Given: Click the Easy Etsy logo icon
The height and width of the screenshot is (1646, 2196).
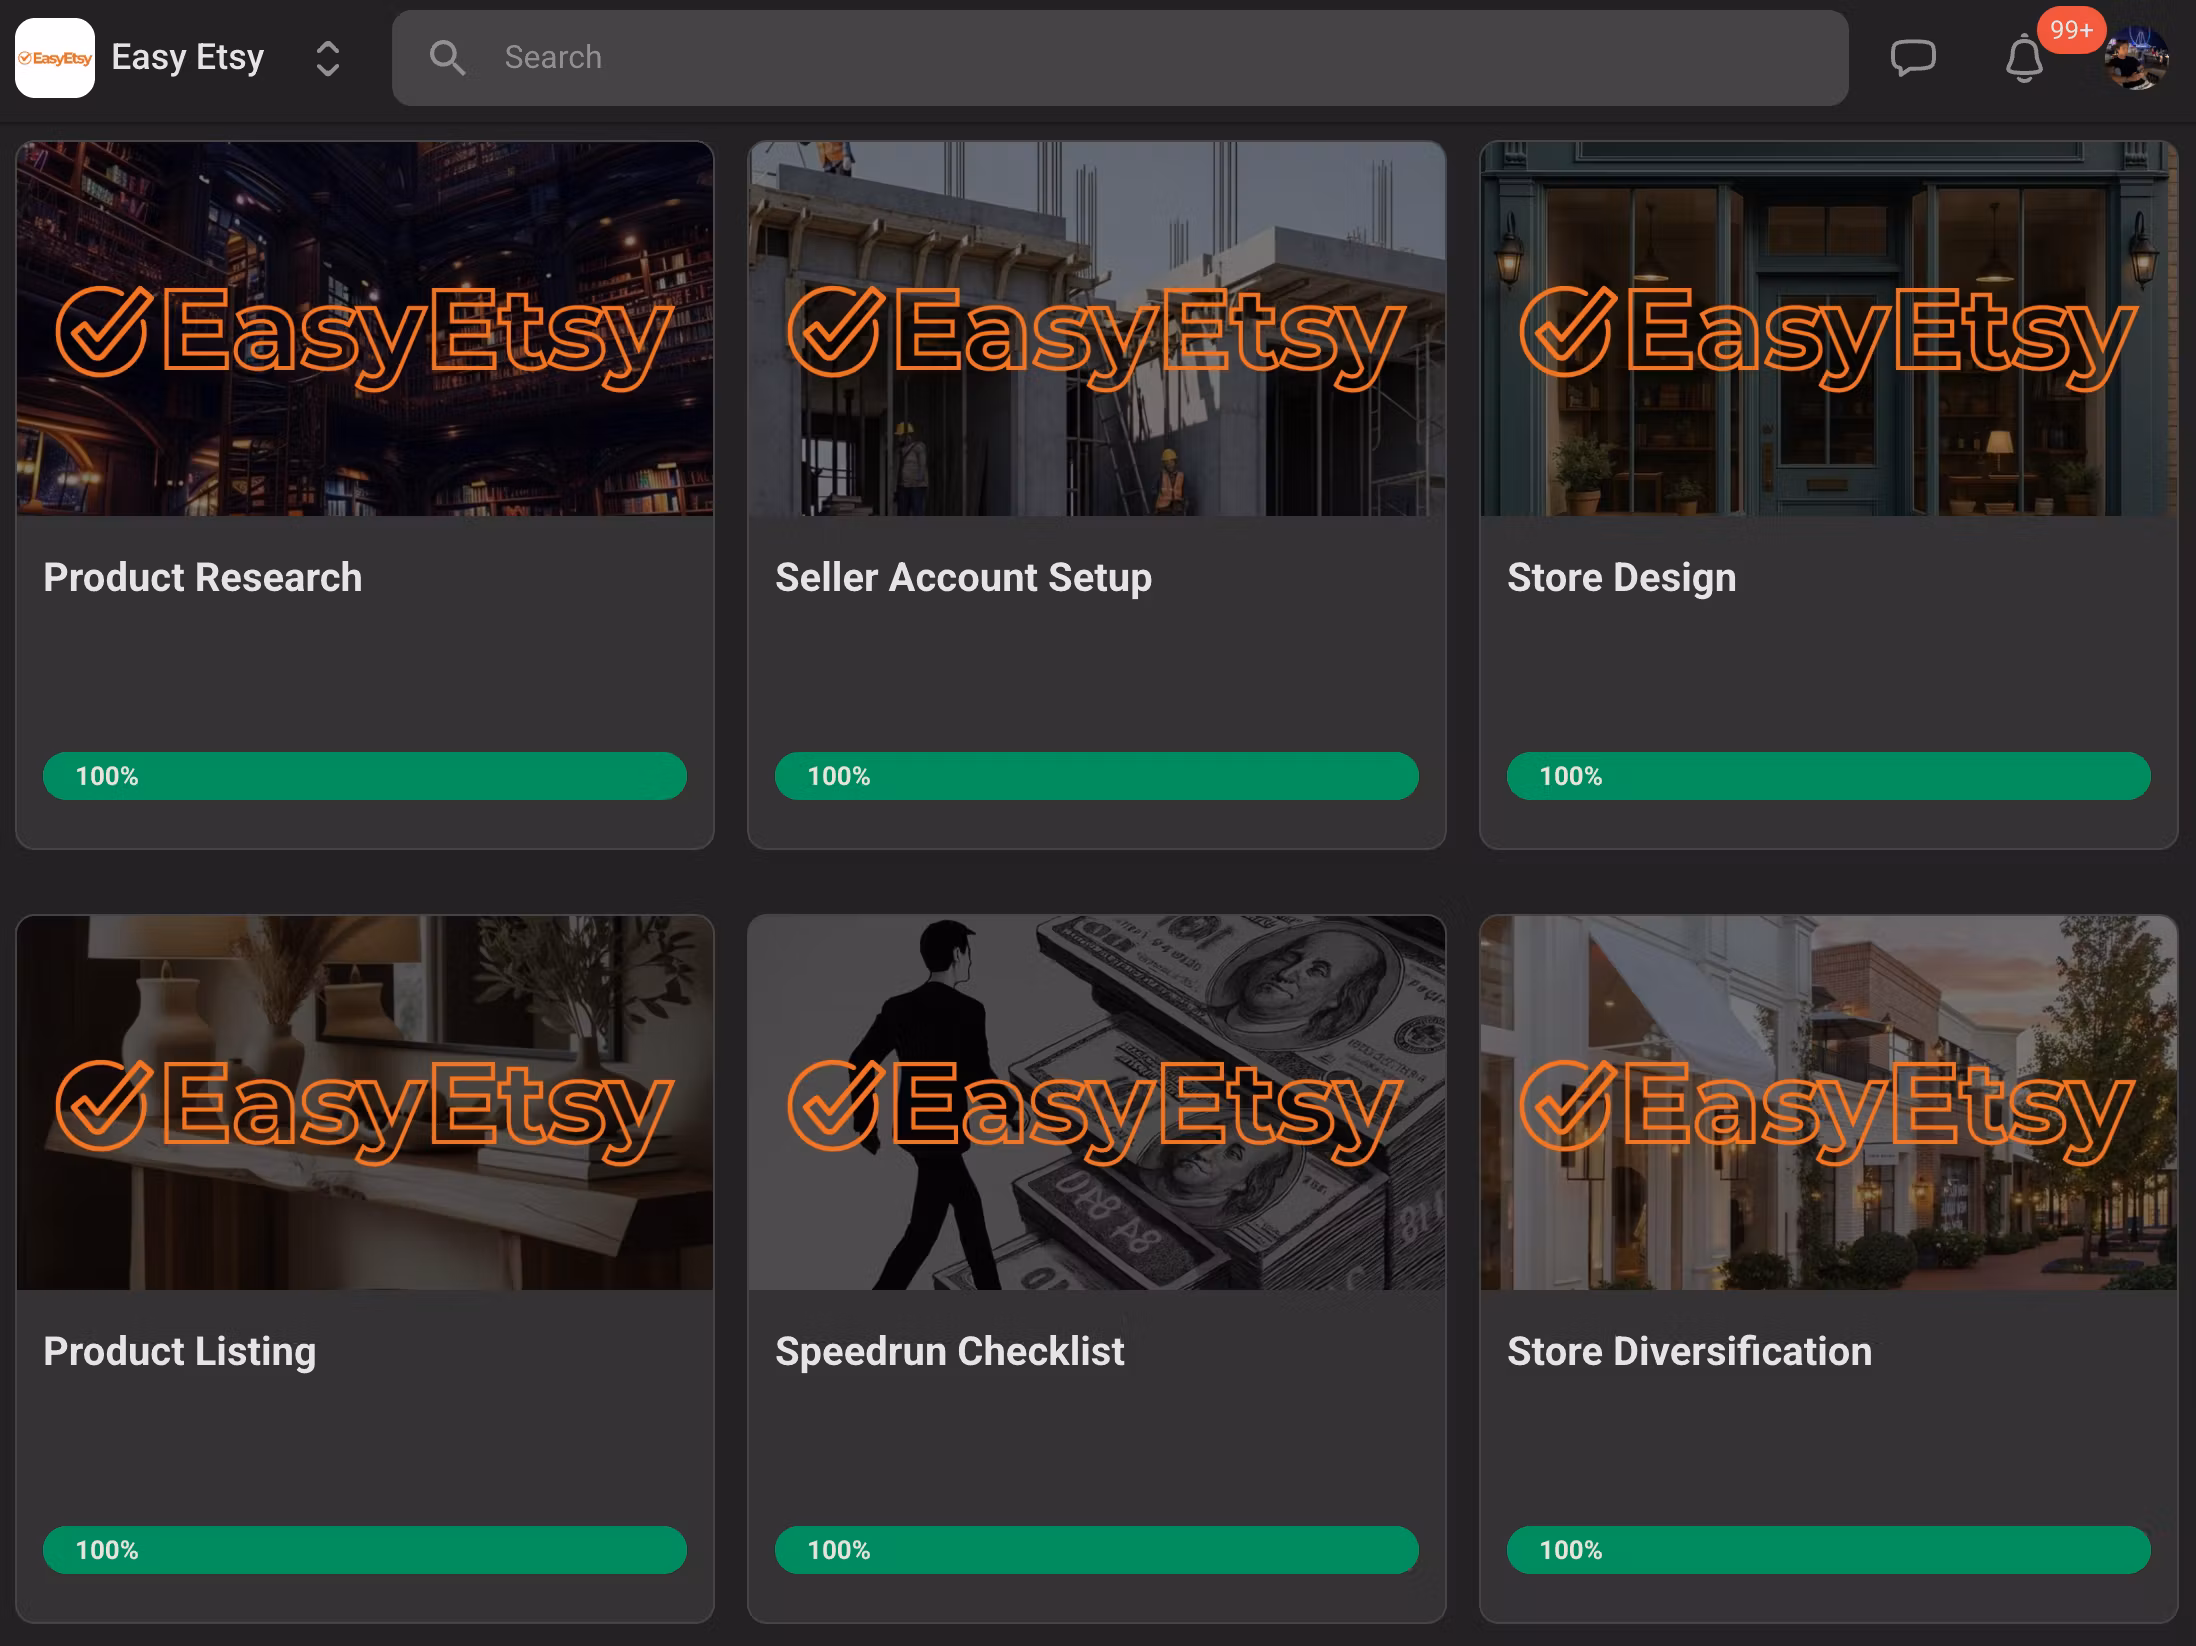Looking at the screenshot, I should point(55,58).
